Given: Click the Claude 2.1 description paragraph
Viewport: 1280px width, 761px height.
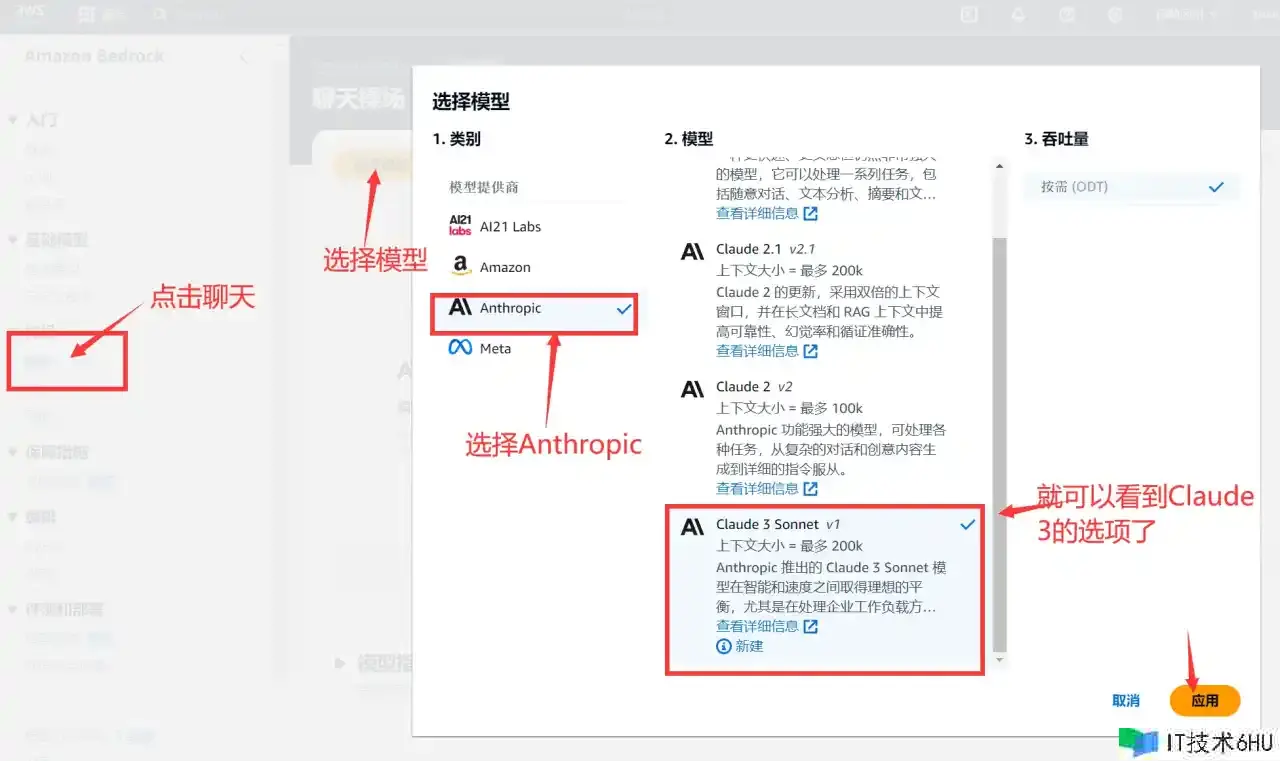Looking at the screenshot, I should tap(829, 312).
